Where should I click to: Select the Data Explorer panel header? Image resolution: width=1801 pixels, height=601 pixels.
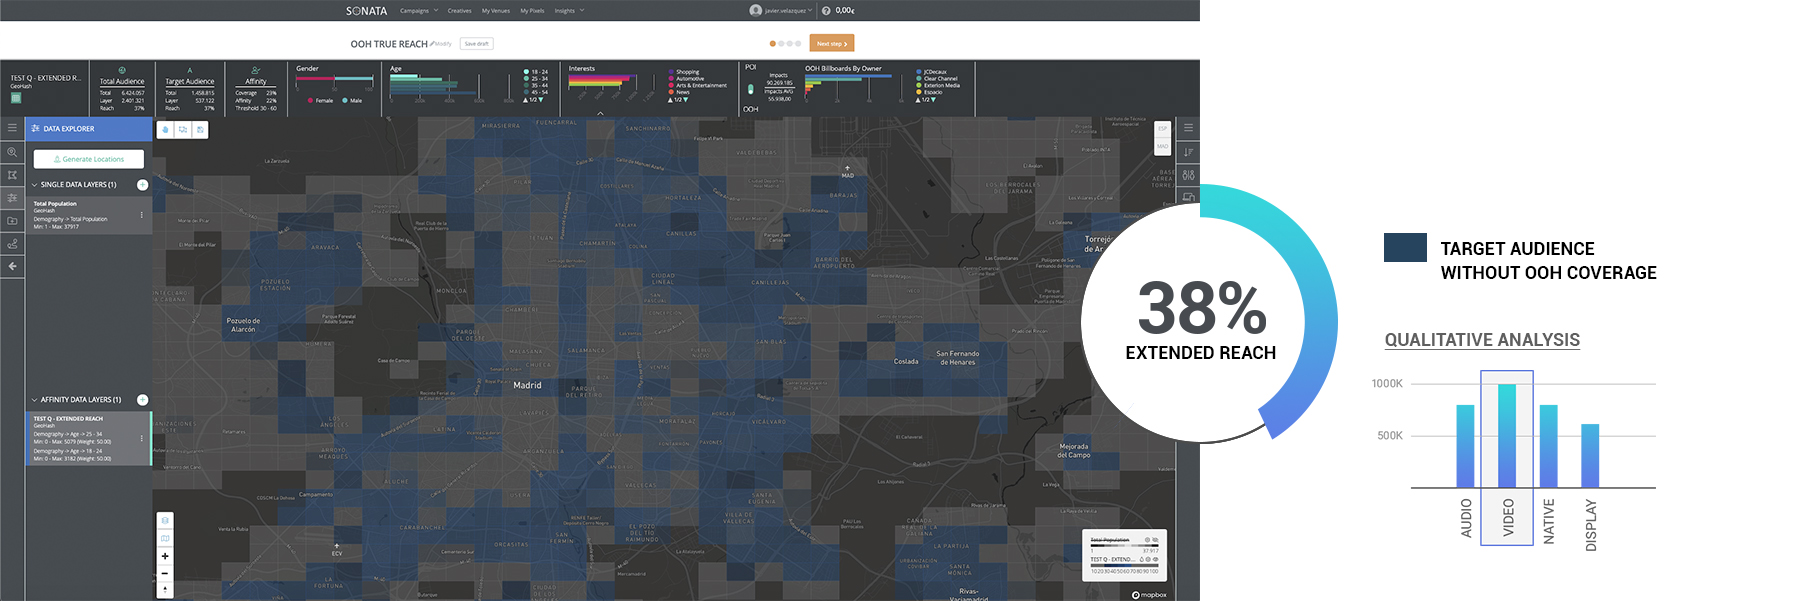point(89,129)
